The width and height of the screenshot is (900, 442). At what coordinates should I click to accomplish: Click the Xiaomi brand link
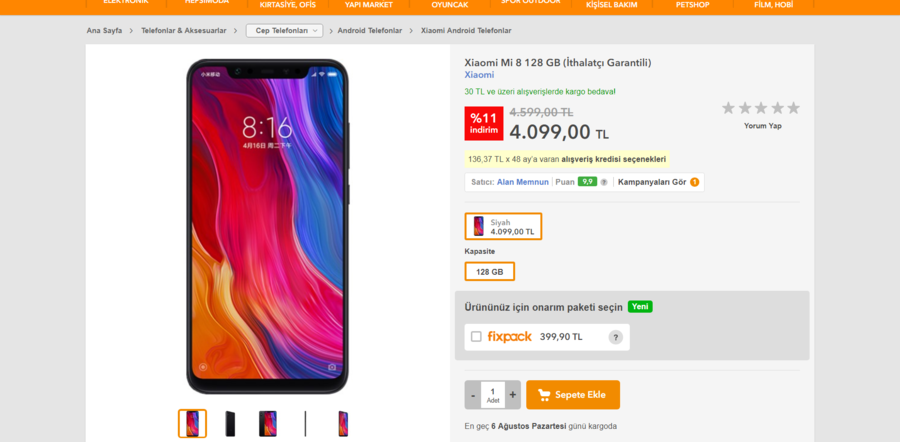[x=479, y=75]
